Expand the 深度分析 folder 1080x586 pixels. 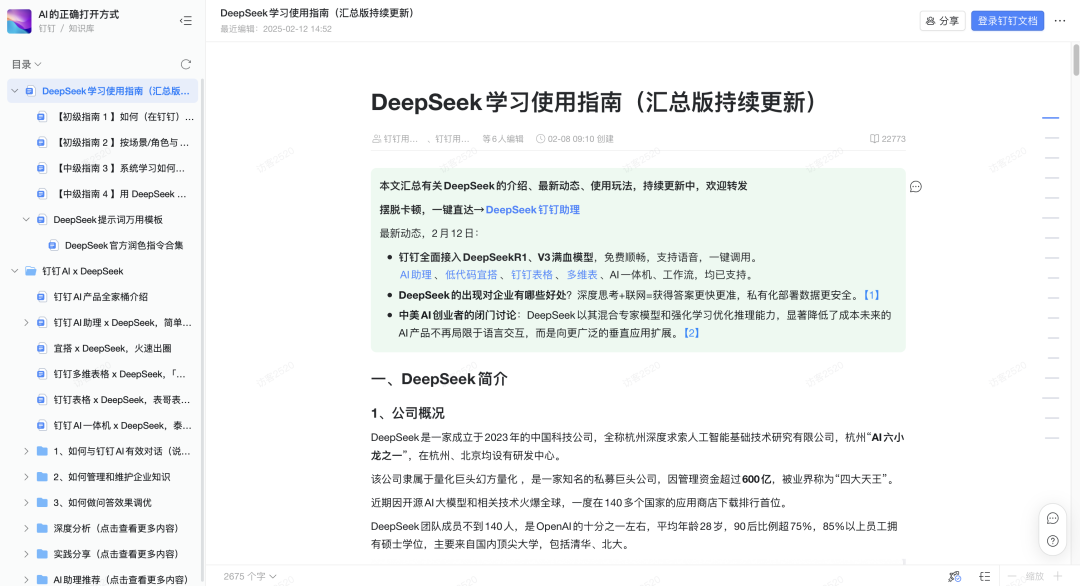click(x=26, y=528)
